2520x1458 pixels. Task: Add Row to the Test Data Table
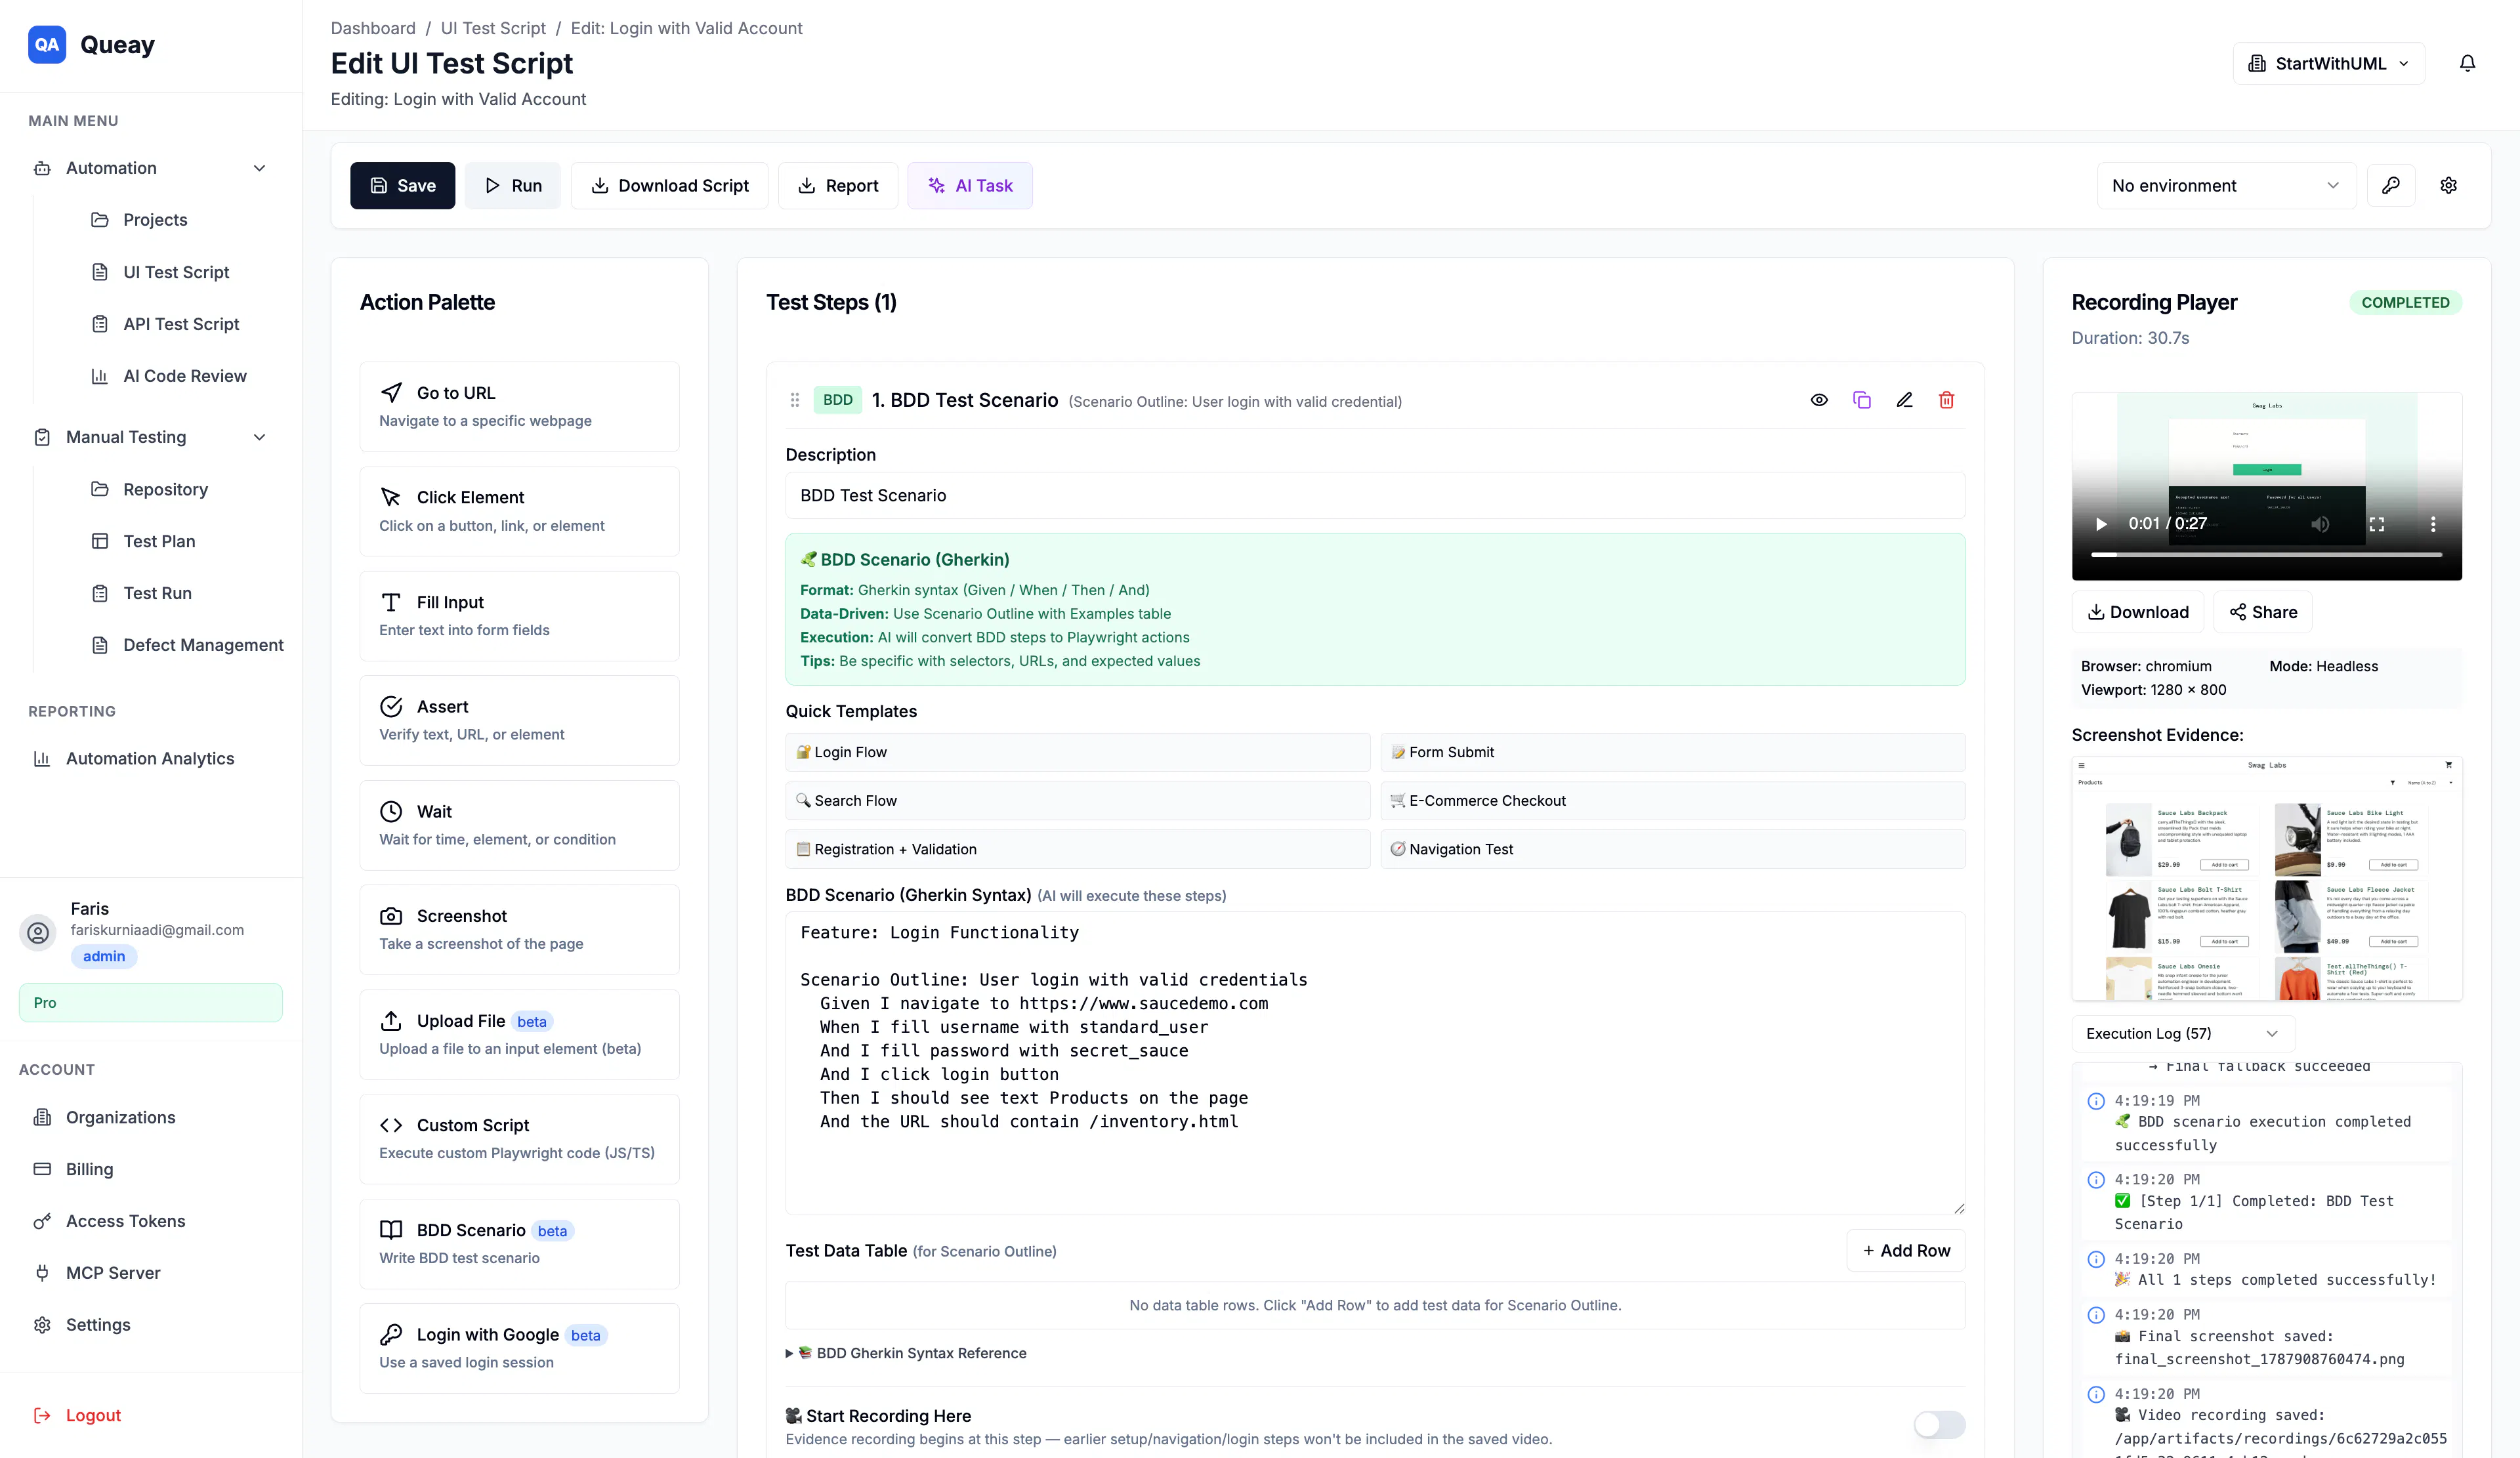coord(1906,1250)
